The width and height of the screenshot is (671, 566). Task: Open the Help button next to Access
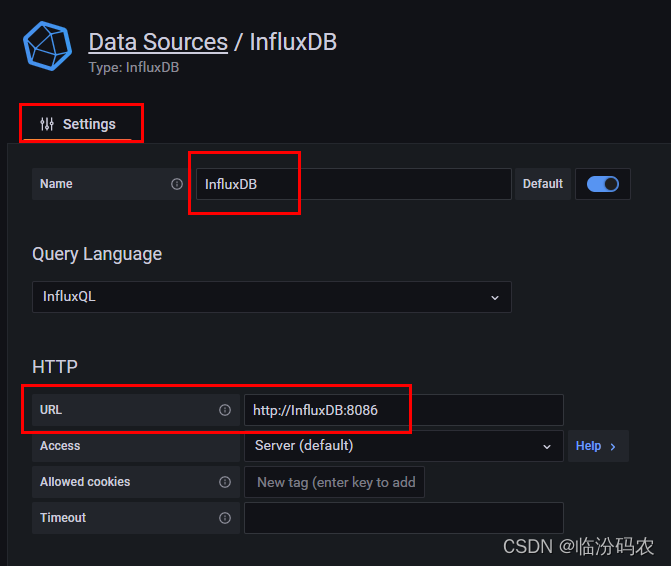598,446
